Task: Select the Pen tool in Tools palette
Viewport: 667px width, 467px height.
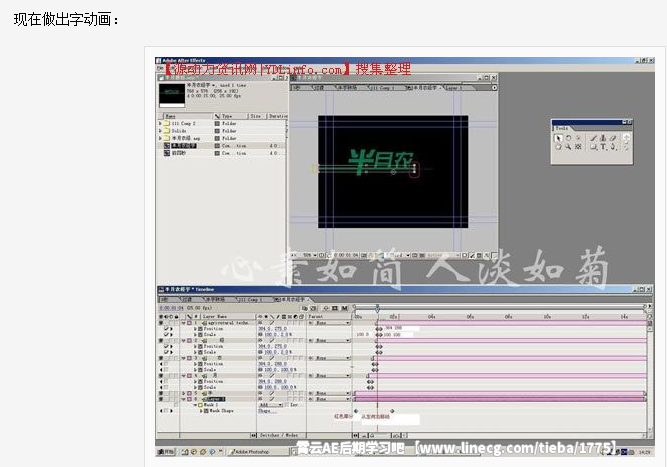Action: (x=613, y=147)
